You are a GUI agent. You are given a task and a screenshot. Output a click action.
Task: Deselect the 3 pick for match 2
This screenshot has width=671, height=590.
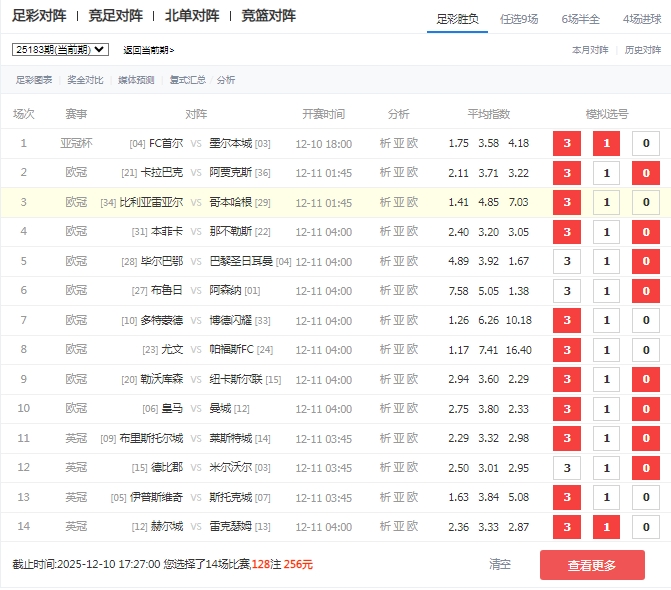click(567, 173)
